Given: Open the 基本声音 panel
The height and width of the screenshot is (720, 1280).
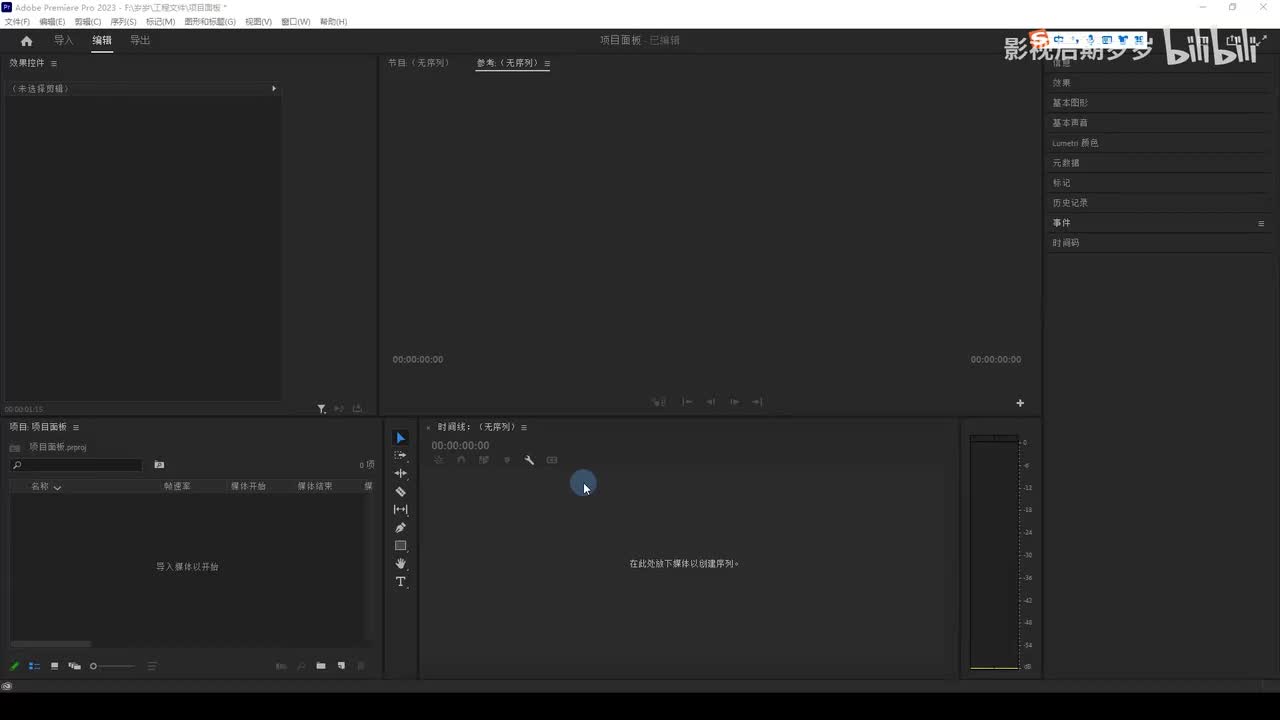Looking at the screenshot, I should pyautogui.click(x=1070, y=123).
